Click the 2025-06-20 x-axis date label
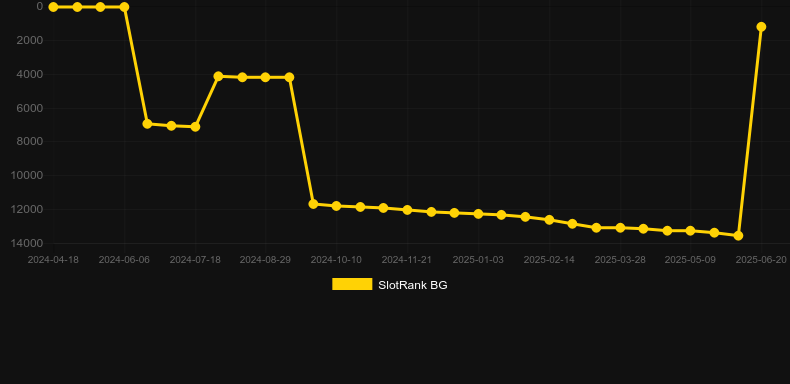The height and width of the screenshot is (384, 790). tap(761, 260)
